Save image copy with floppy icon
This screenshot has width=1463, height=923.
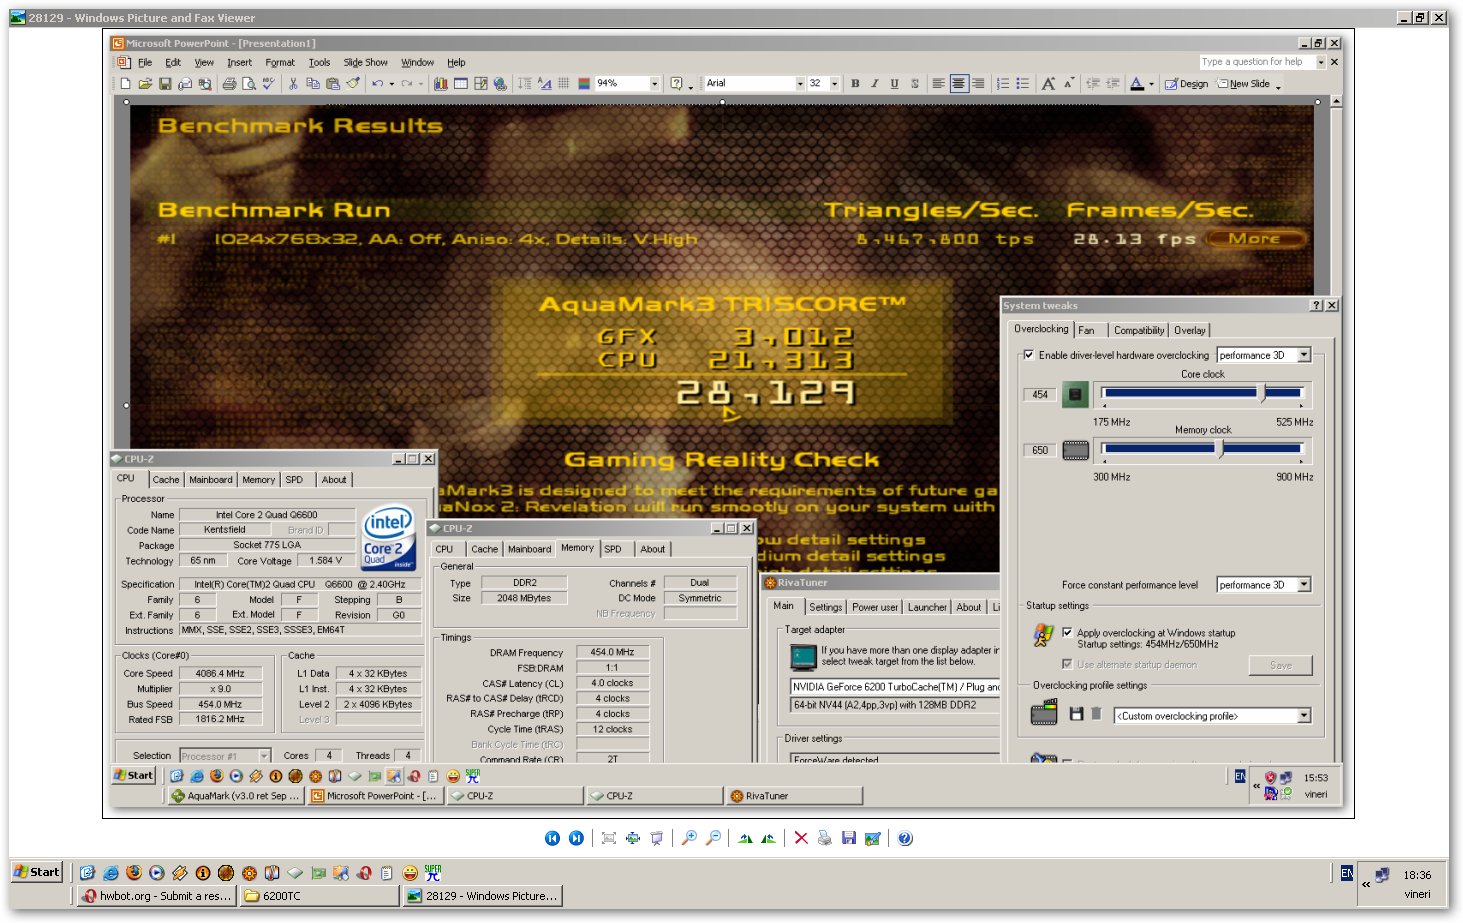click(848, 838)
